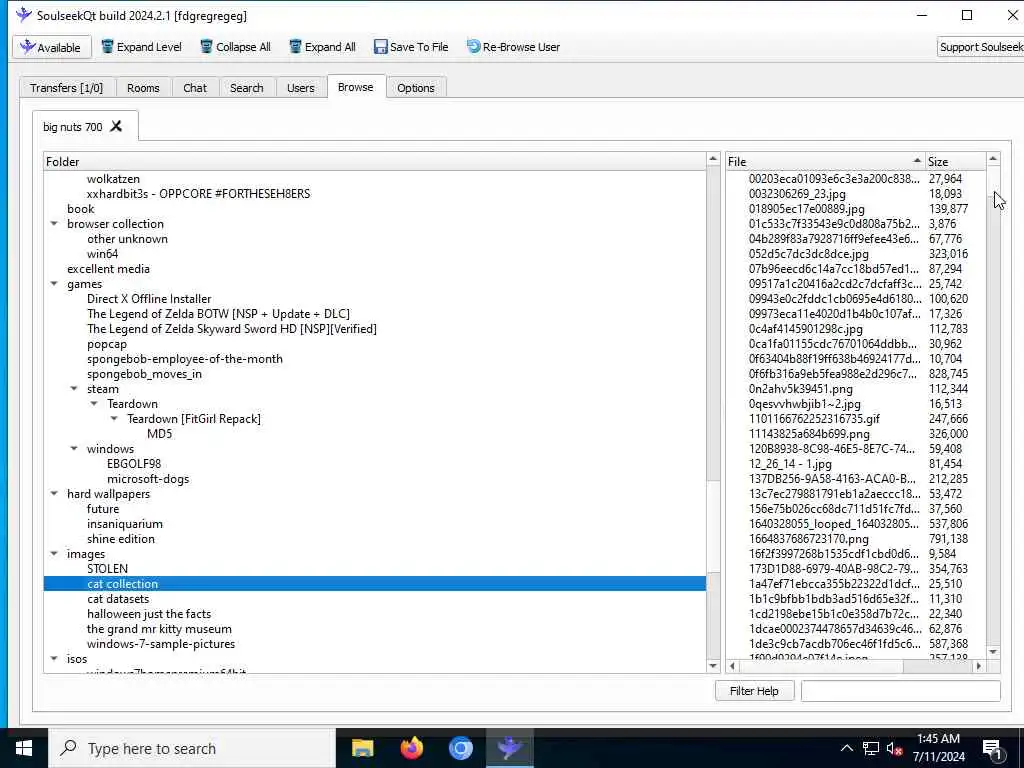Sort files by the Size column header
Viewport: 1024px width, 768px height.
click(955, 161)
